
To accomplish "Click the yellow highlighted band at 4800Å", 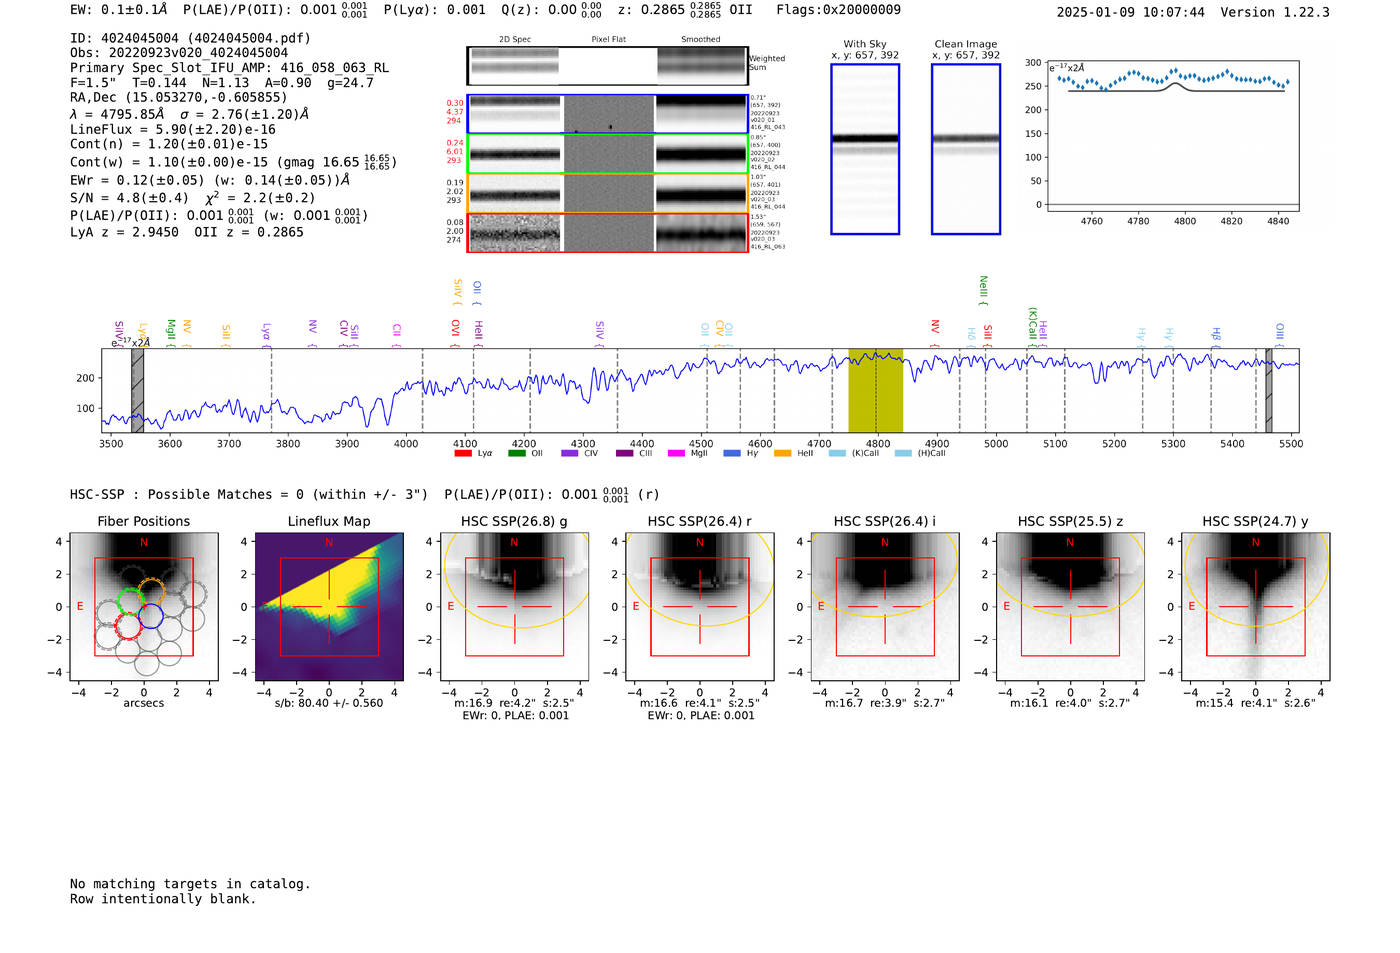I will coord(876,390).
